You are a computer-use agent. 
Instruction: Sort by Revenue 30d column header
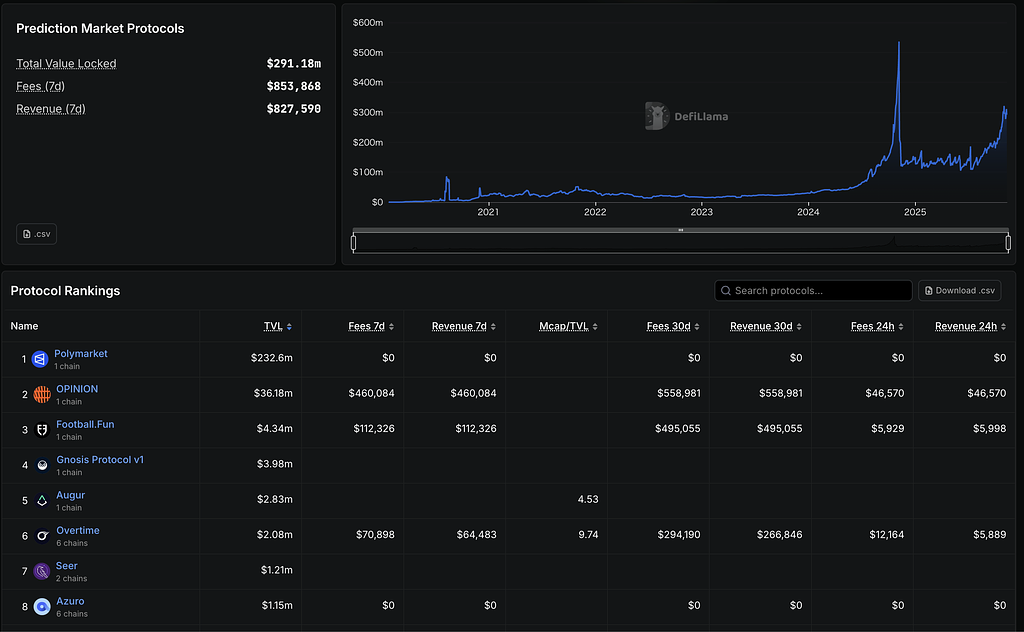[x=765, y=326]
